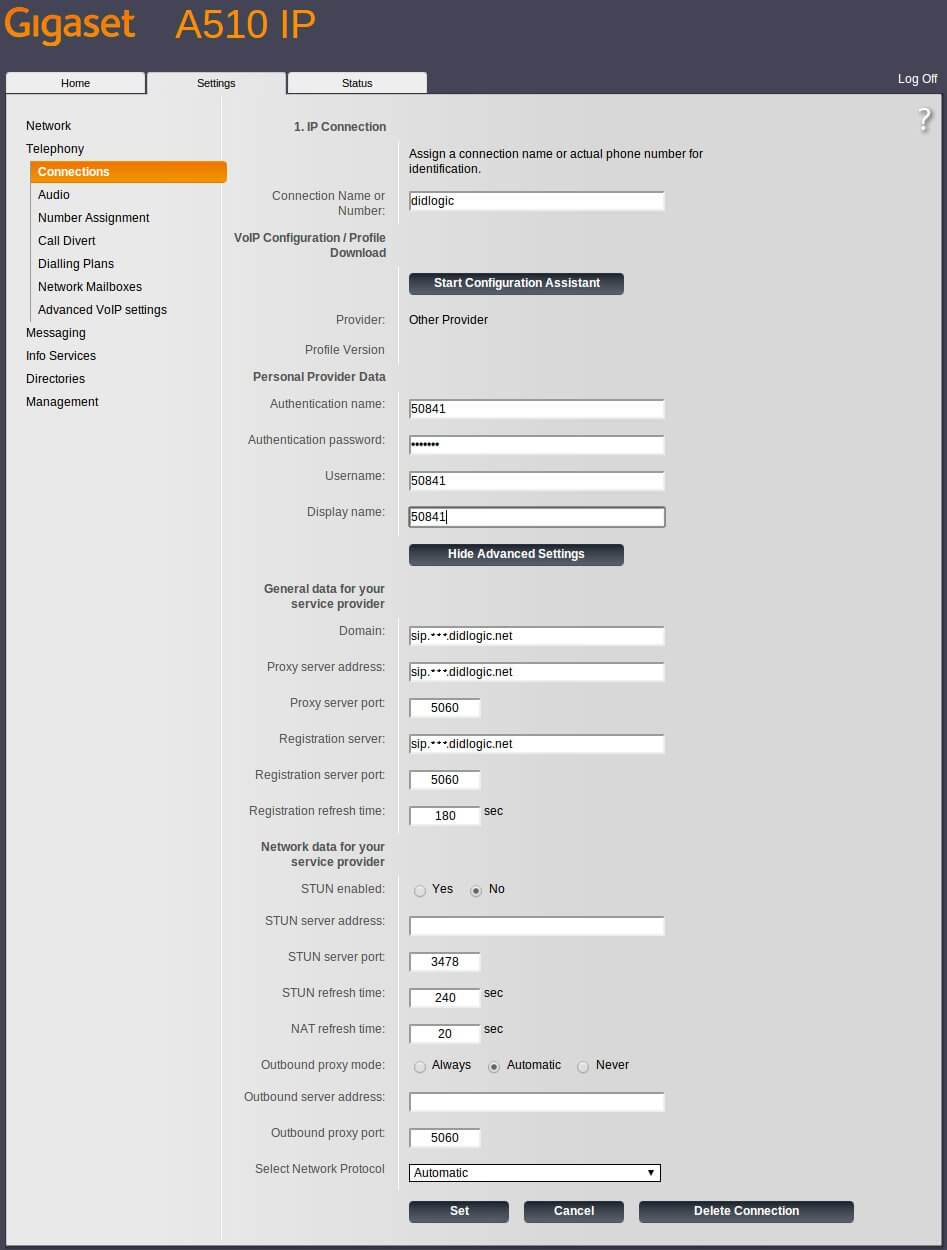Open the Status tab
This screenshot has height=1250, width=947.
357,83
